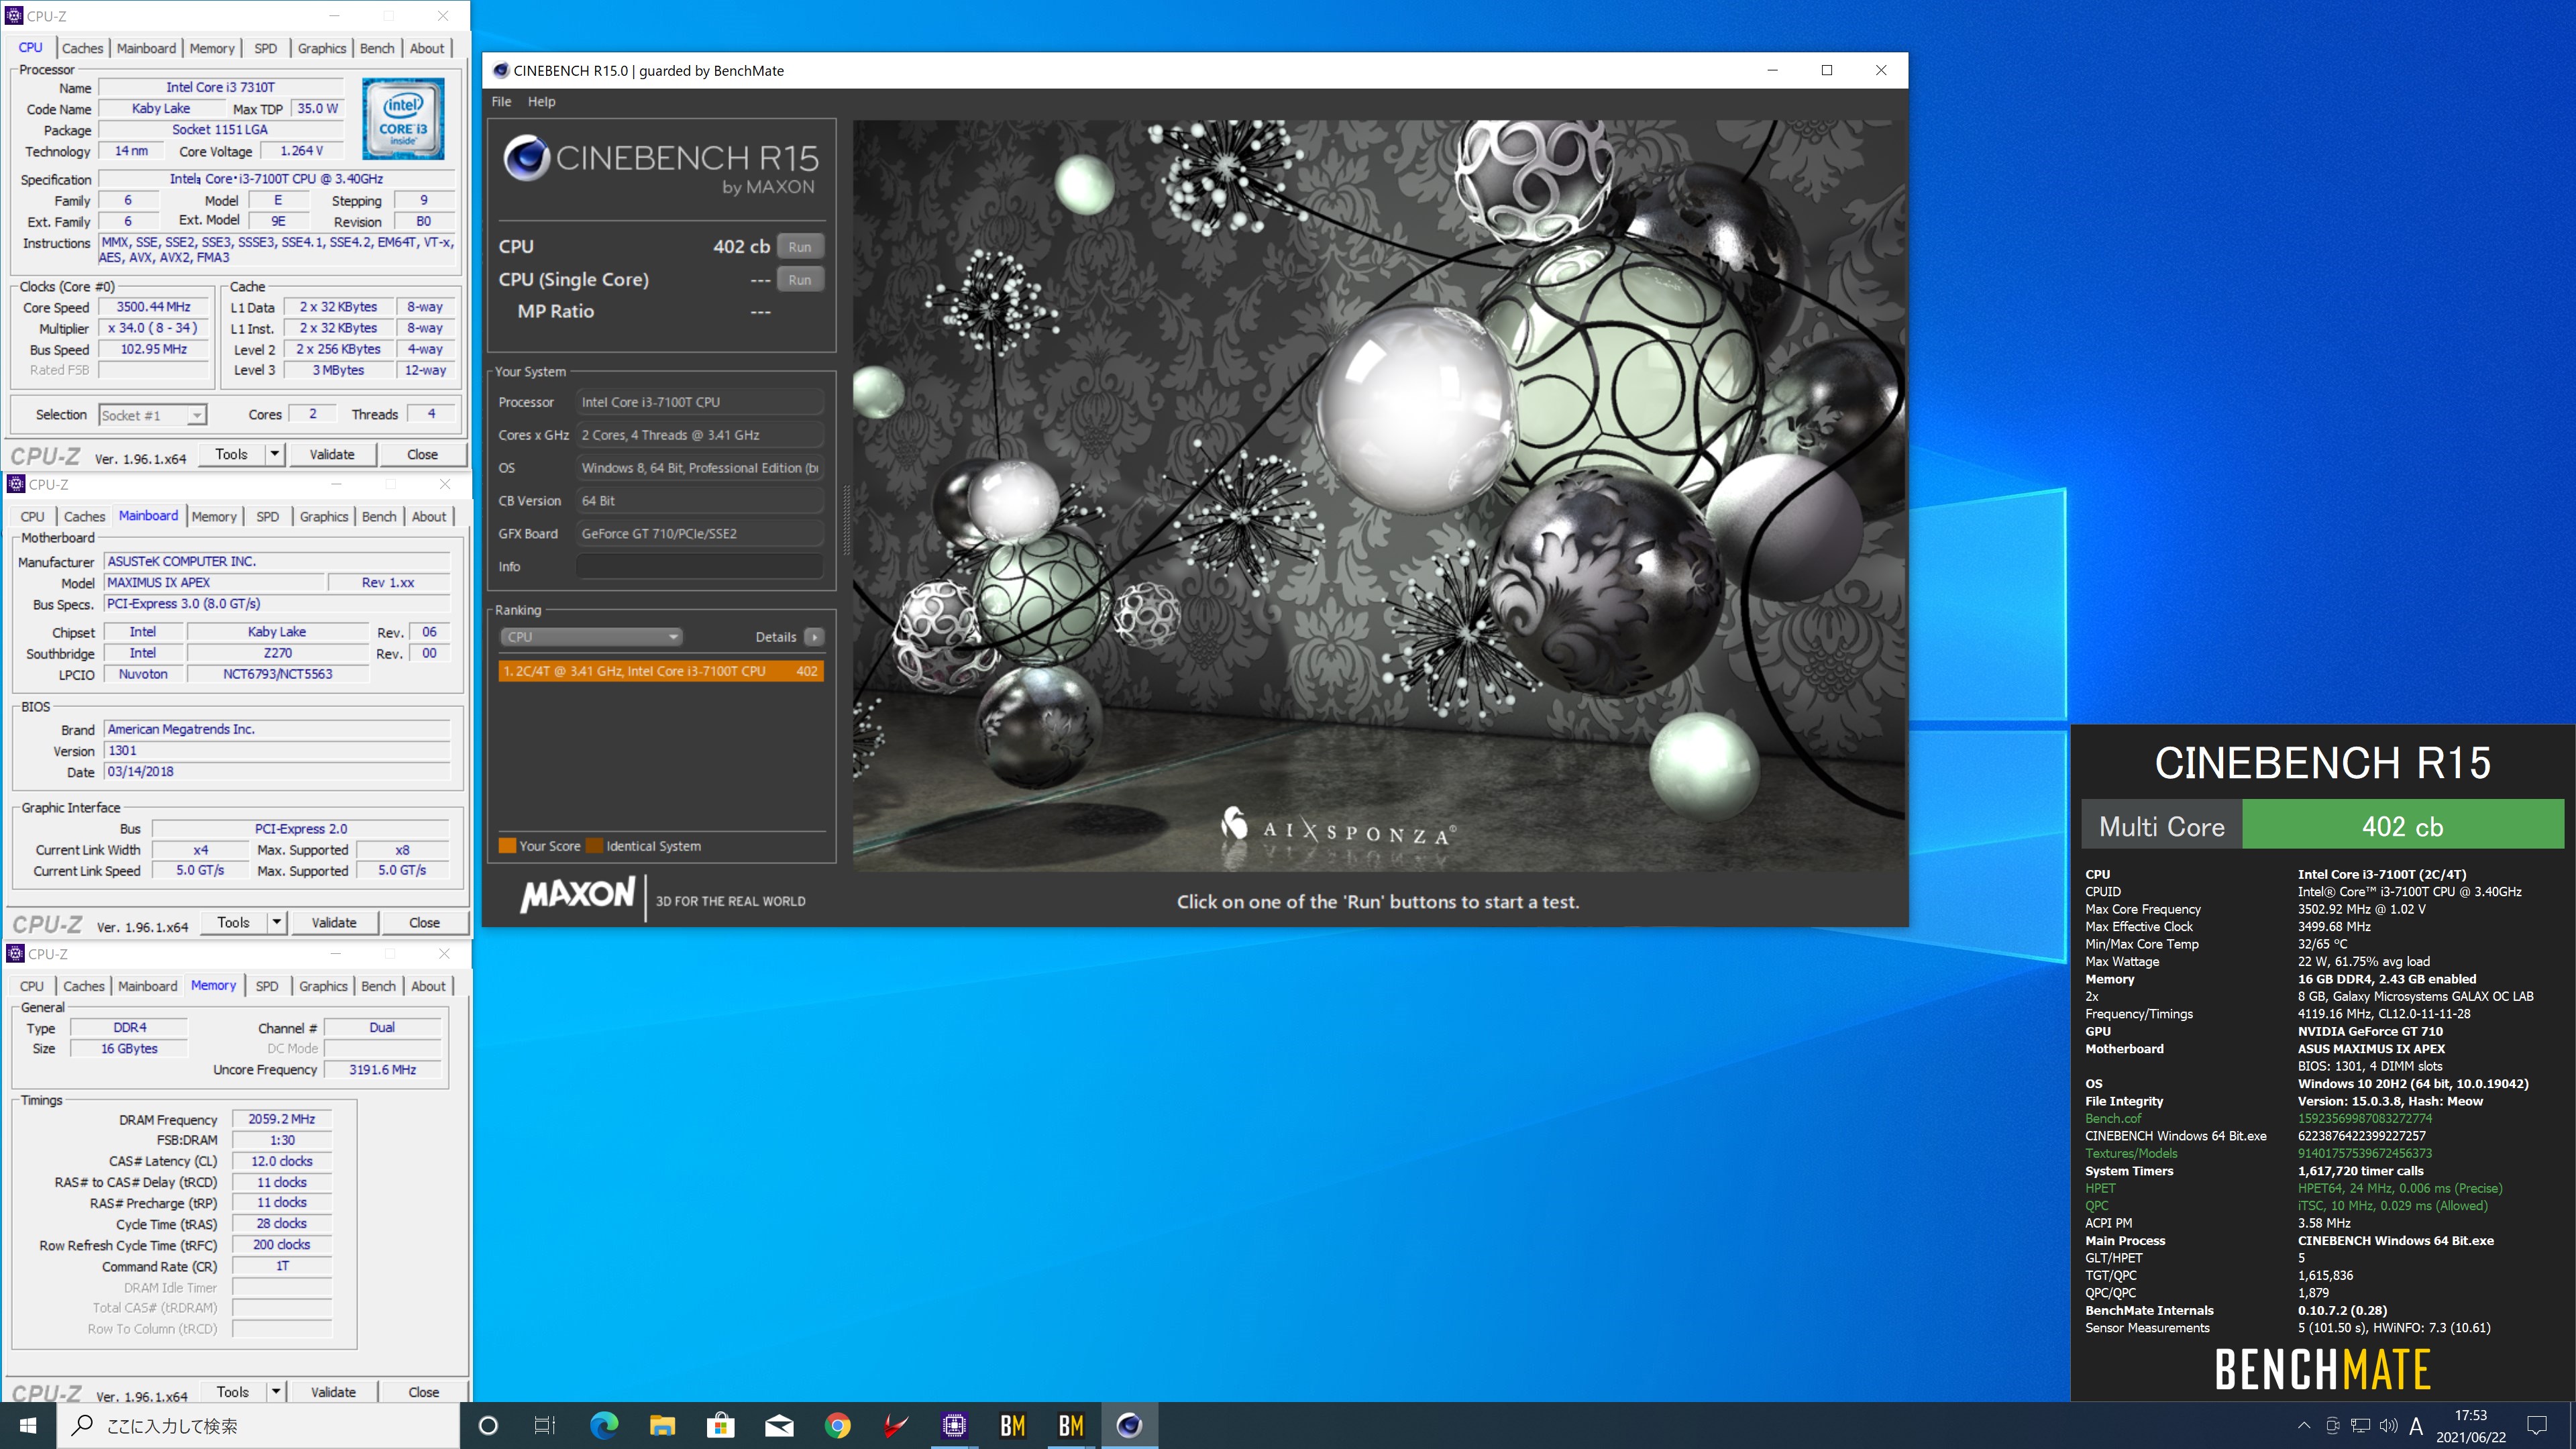Open the first BenchMate taskbar icon
This screenshot has height=1449, width=2576.
point(1012,1425)
